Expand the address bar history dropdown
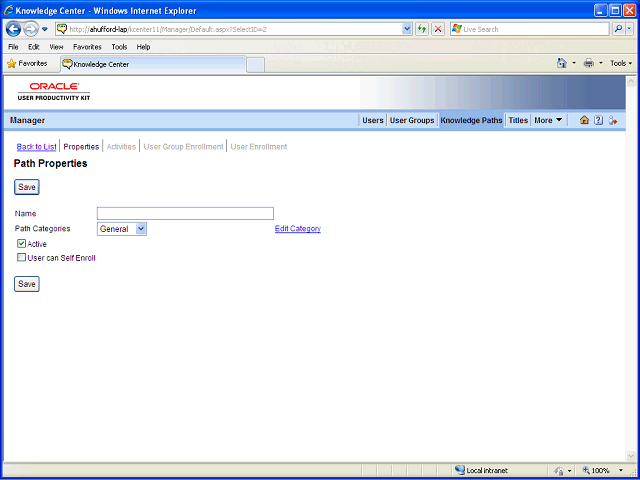 [x=407, y=29]
